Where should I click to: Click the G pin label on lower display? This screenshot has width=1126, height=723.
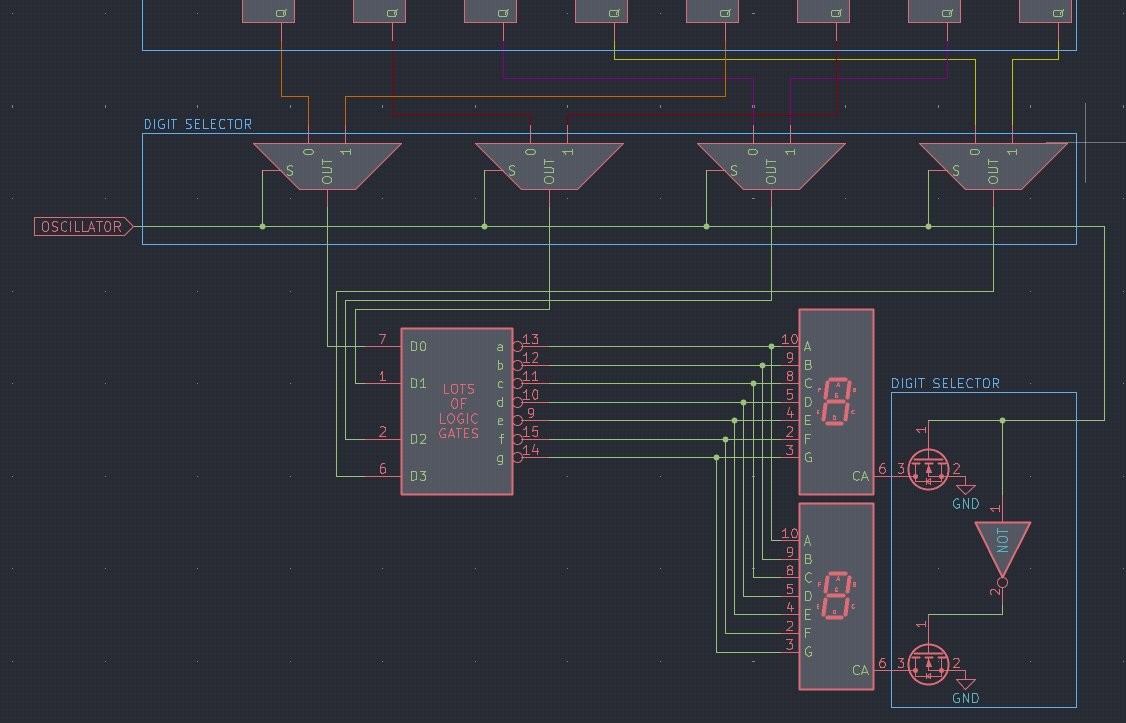(x=808, y=652)
